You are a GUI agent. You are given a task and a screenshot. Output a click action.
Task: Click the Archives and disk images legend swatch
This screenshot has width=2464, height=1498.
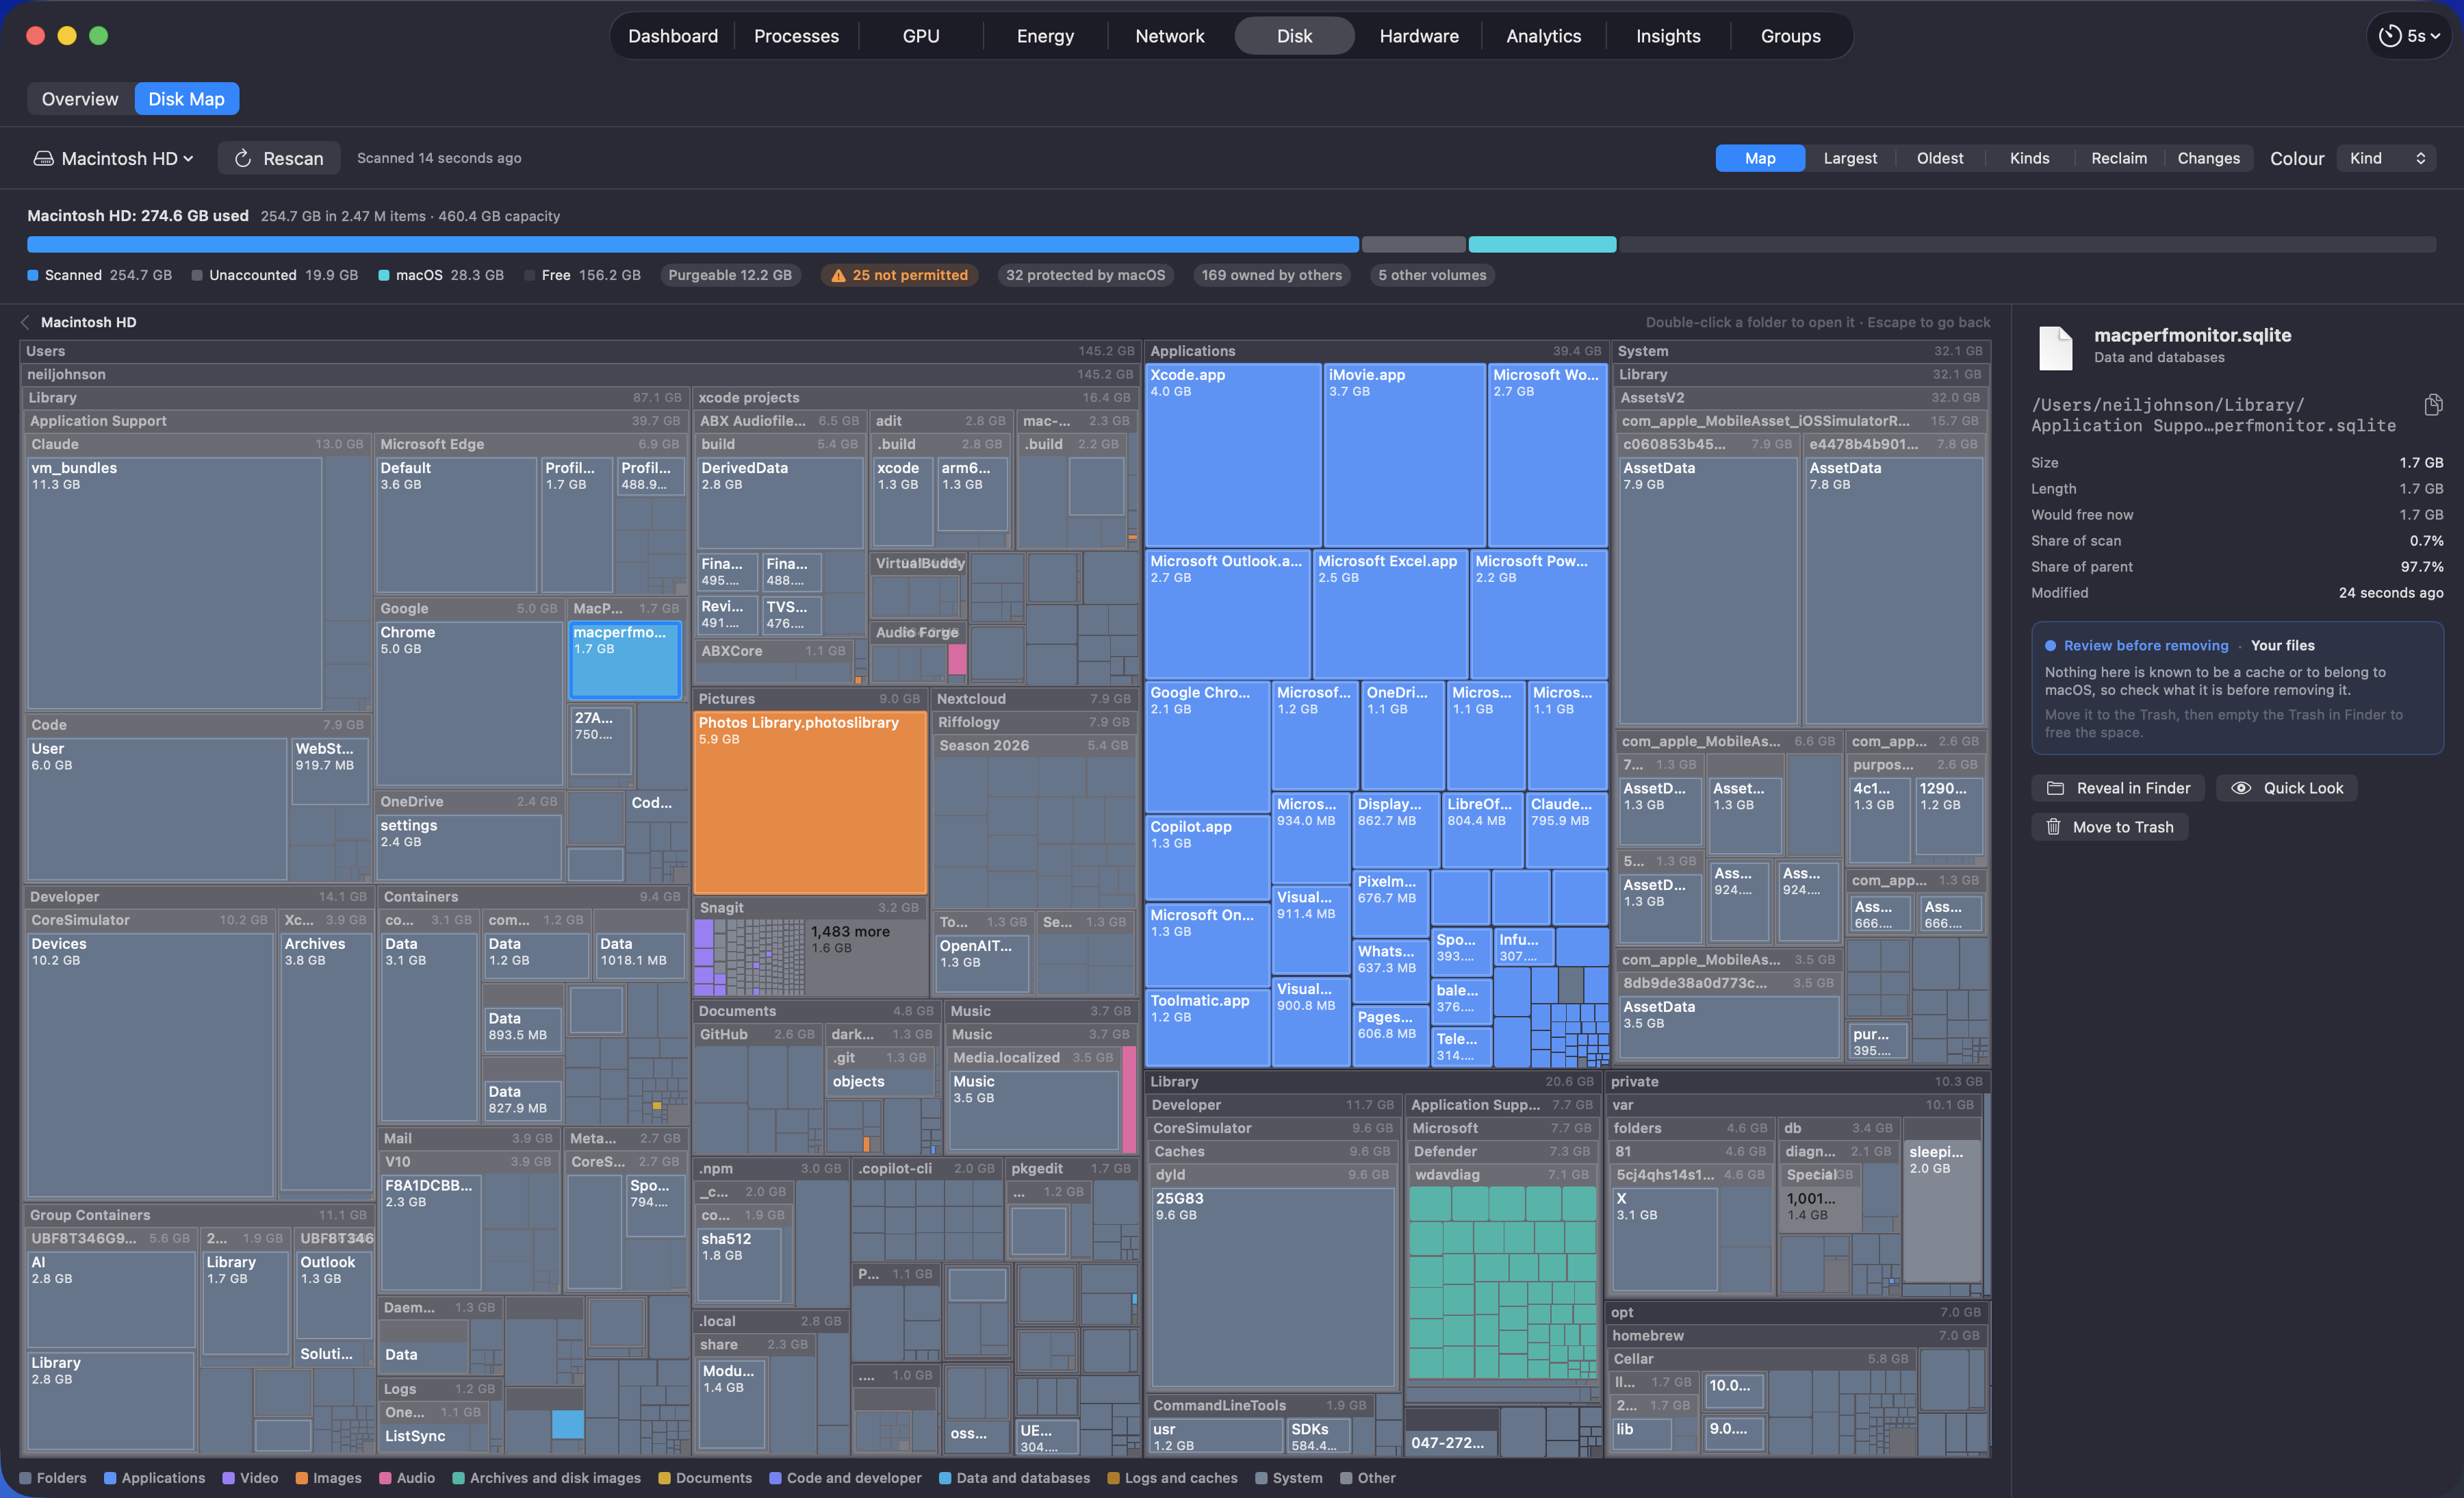(458, 1478)
